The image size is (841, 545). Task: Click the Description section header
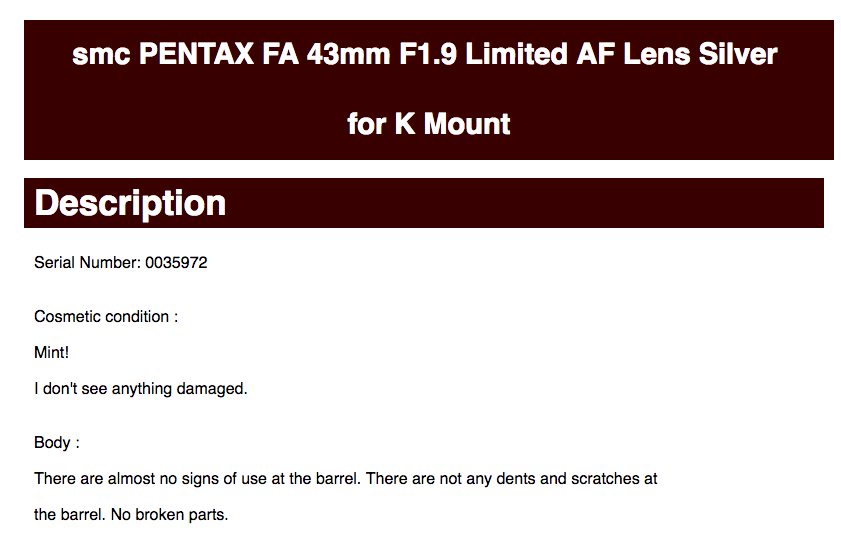130,203
